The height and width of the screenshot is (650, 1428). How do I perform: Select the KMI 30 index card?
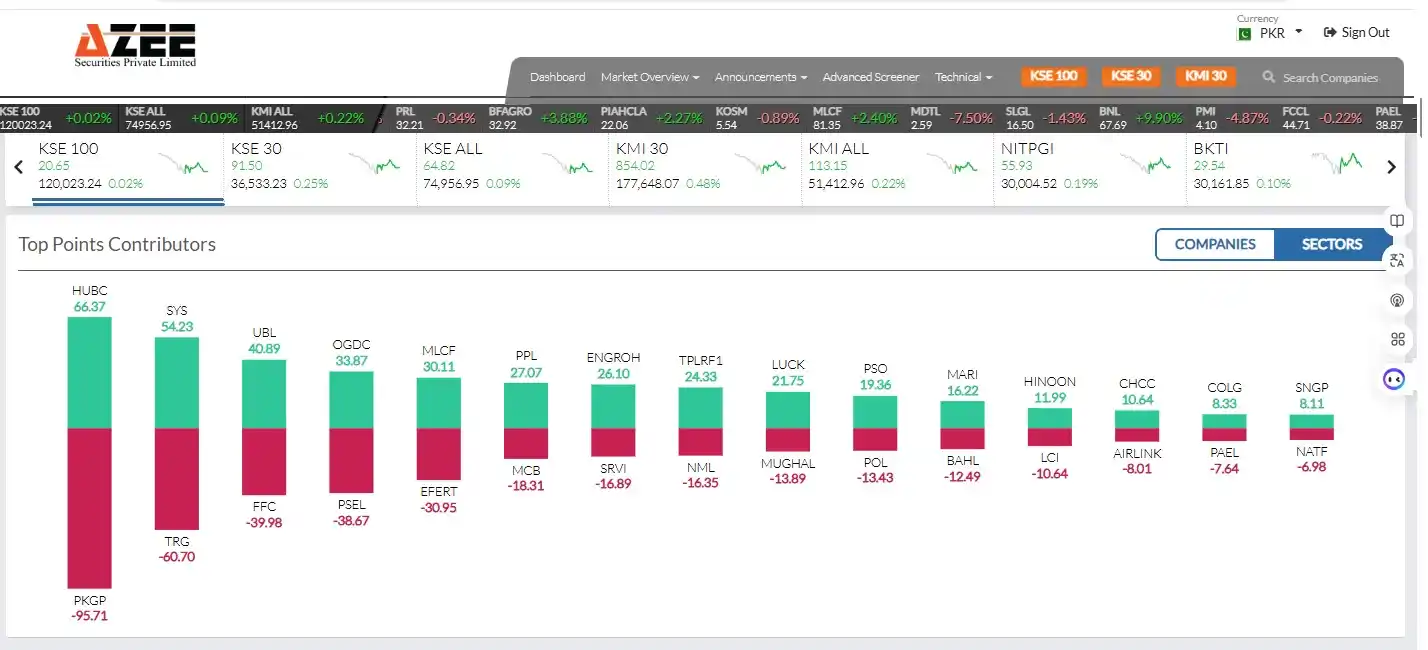point(706,167)
